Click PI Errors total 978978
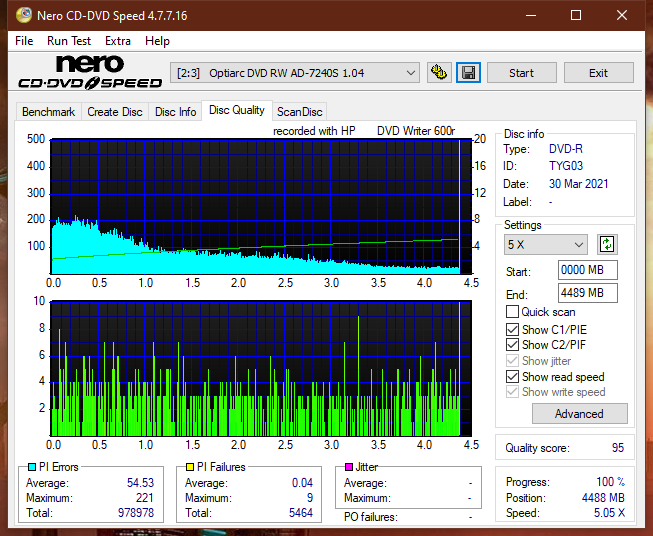The width and height of the screenshot is (653, 536). [136, 513]
